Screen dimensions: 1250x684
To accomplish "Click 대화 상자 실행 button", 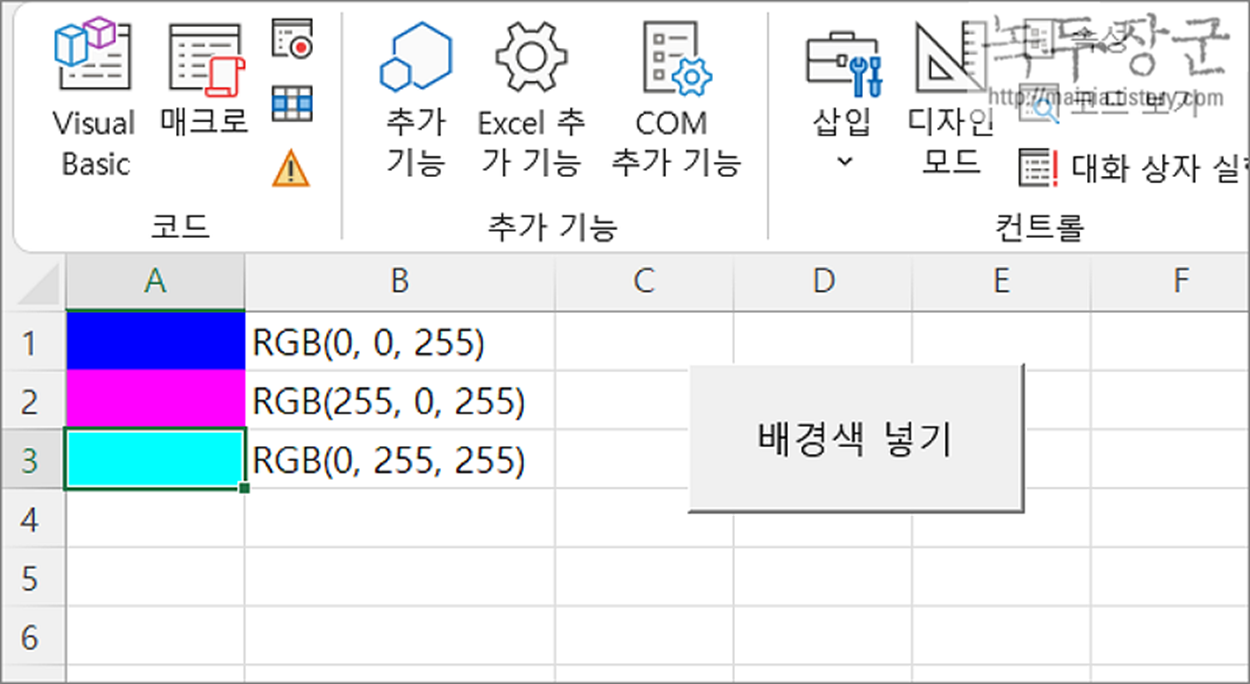I will (x=1133, y=167).
